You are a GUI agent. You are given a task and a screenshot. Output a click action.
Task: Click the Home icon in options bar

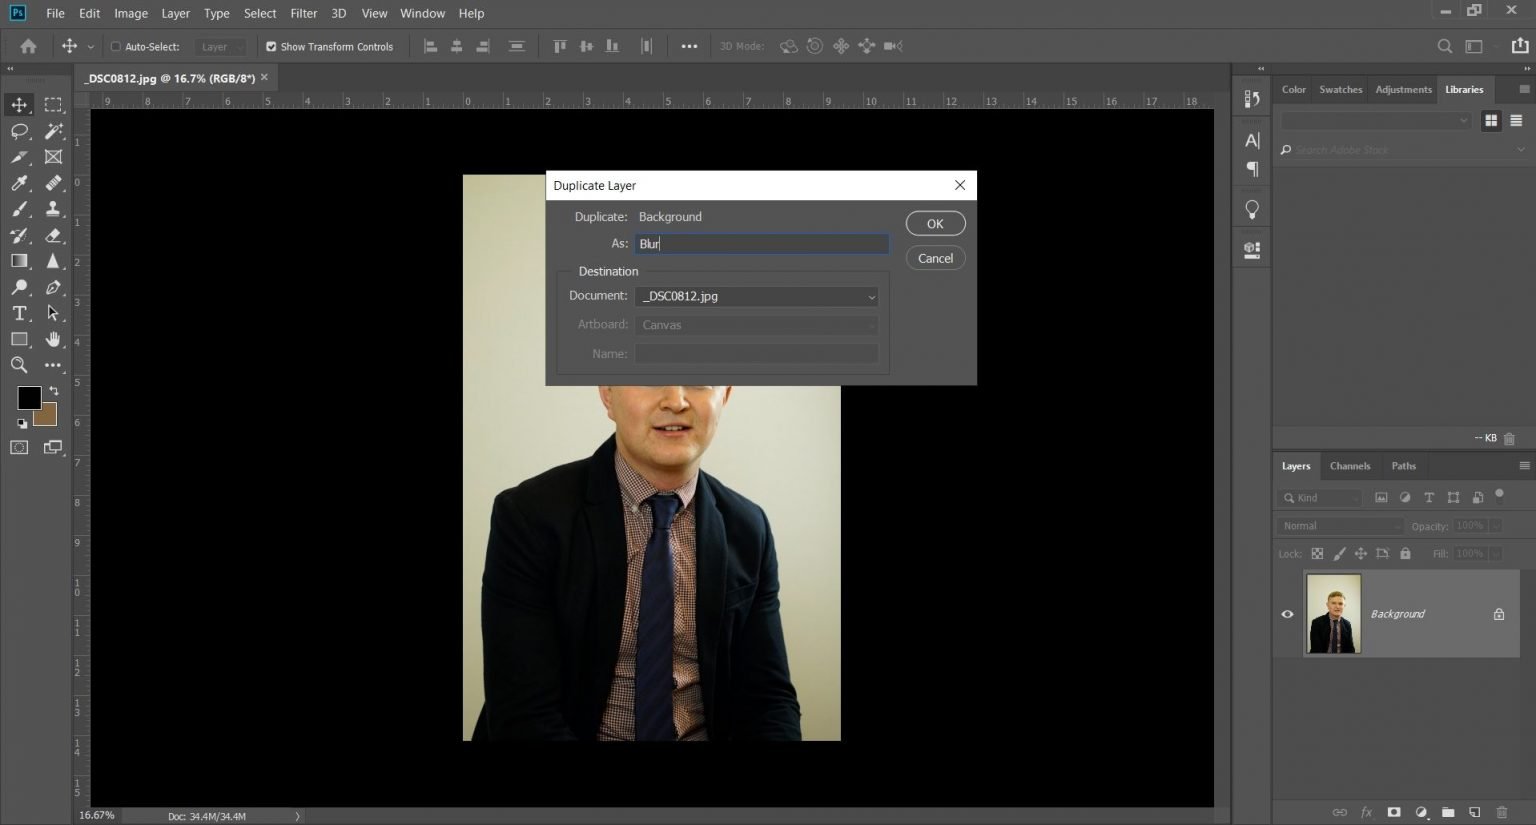(x=28, y=46)
